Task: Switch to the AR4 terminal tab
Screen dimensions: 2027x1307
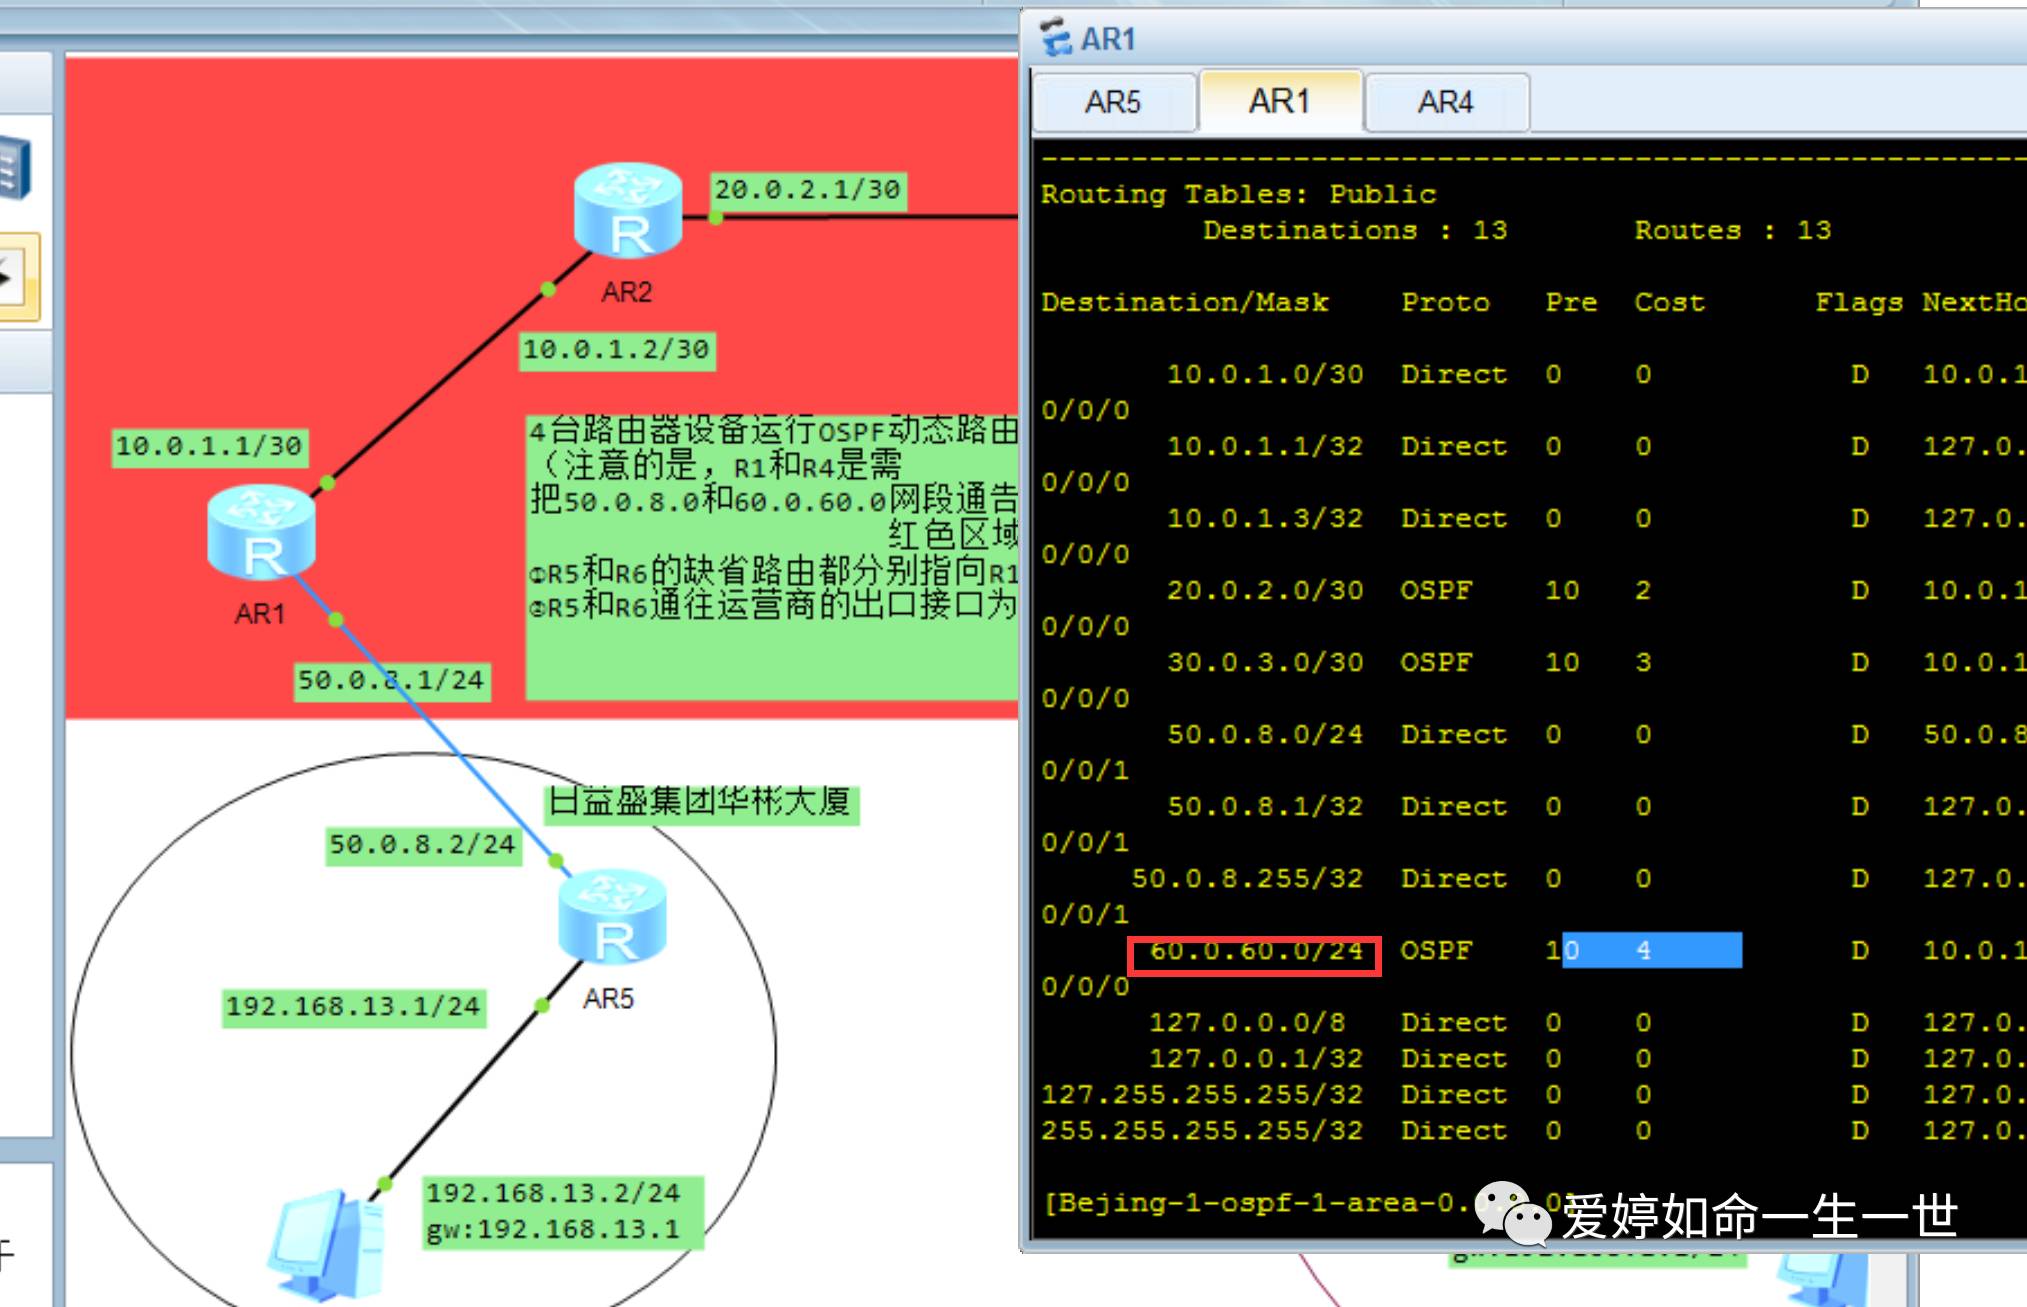Action: tap(1445, 102)
